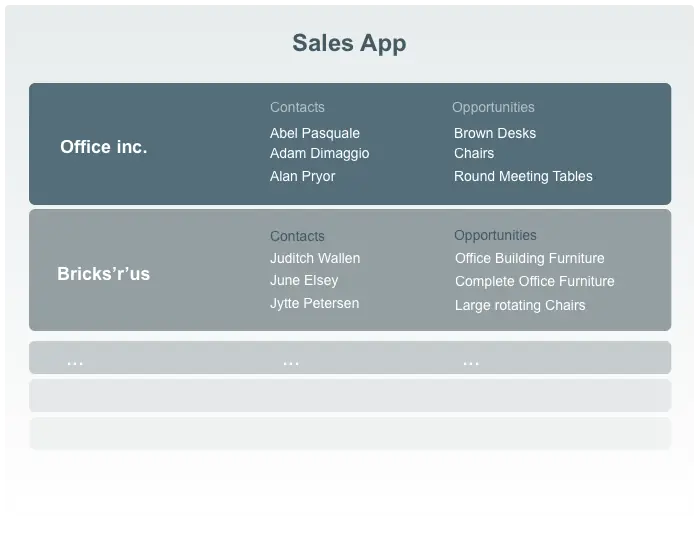Click Opportunities header in Office inc. card
700x535 pixels.
pos(493,108)
